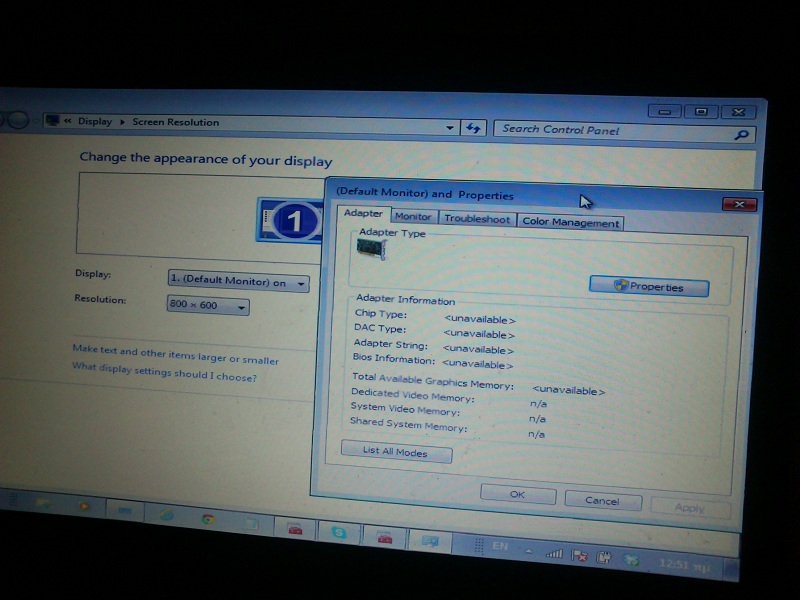The height and width of the screenshot is (600, 800).
Task: Click the Adapter String label
Action: [x=390, y=344]
